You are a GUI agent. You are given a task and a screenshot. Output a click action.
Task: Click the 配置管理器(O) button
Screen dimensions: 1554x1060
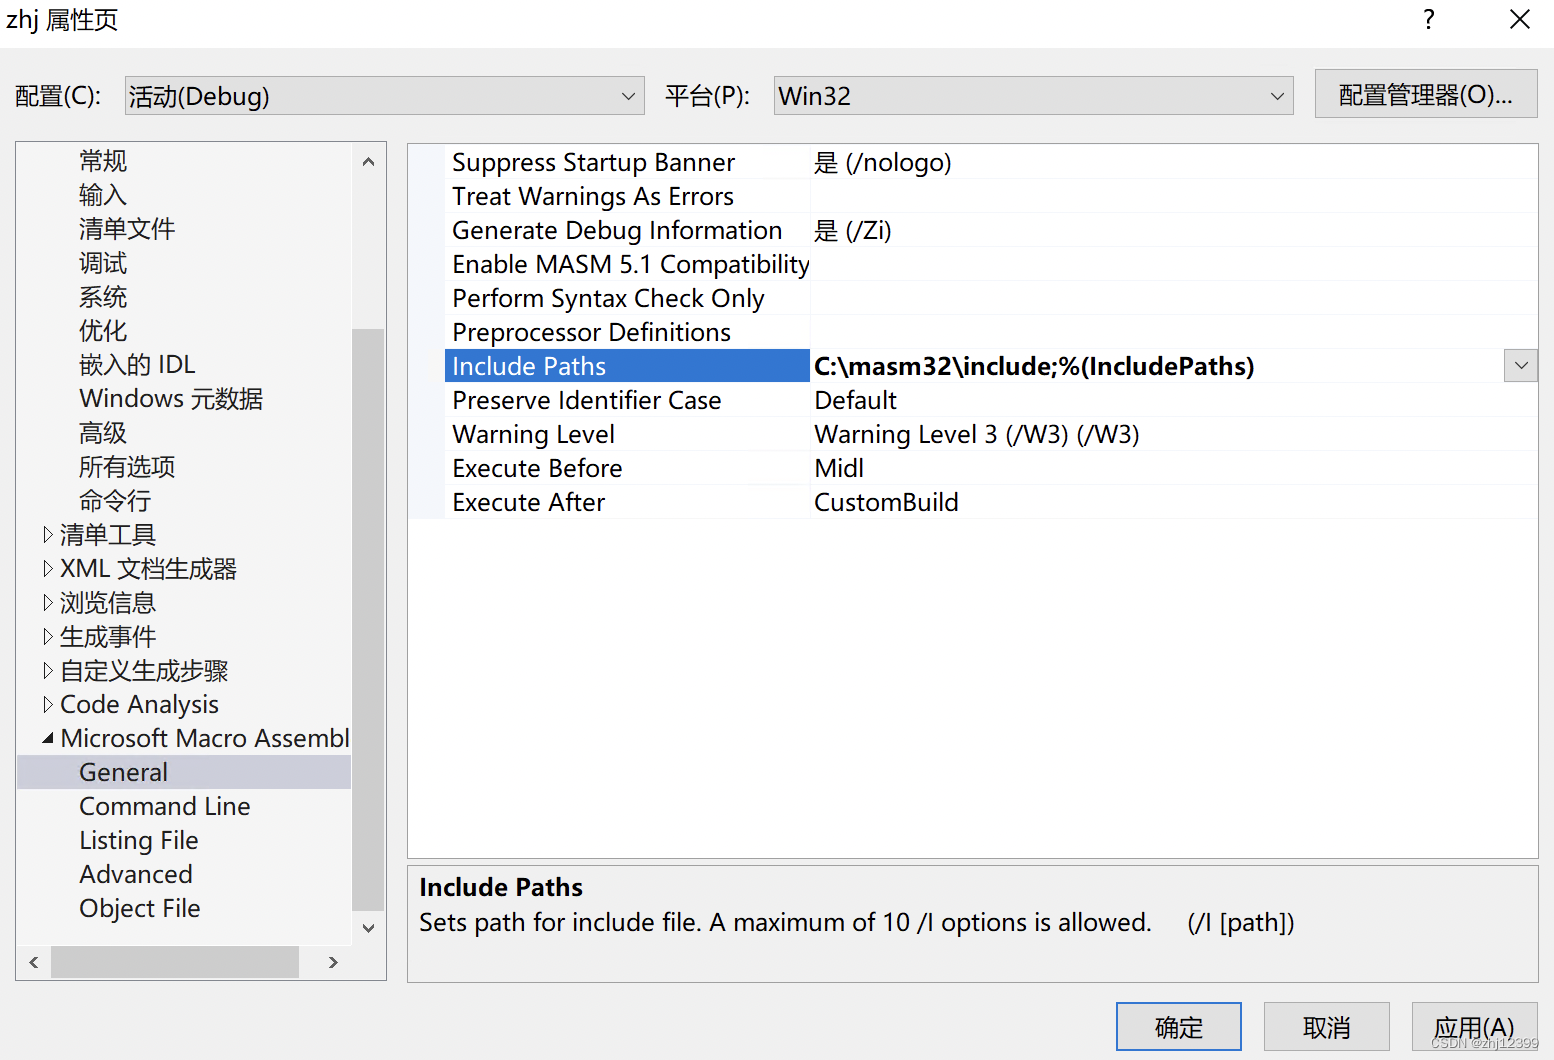click(x=1426, y=94)
